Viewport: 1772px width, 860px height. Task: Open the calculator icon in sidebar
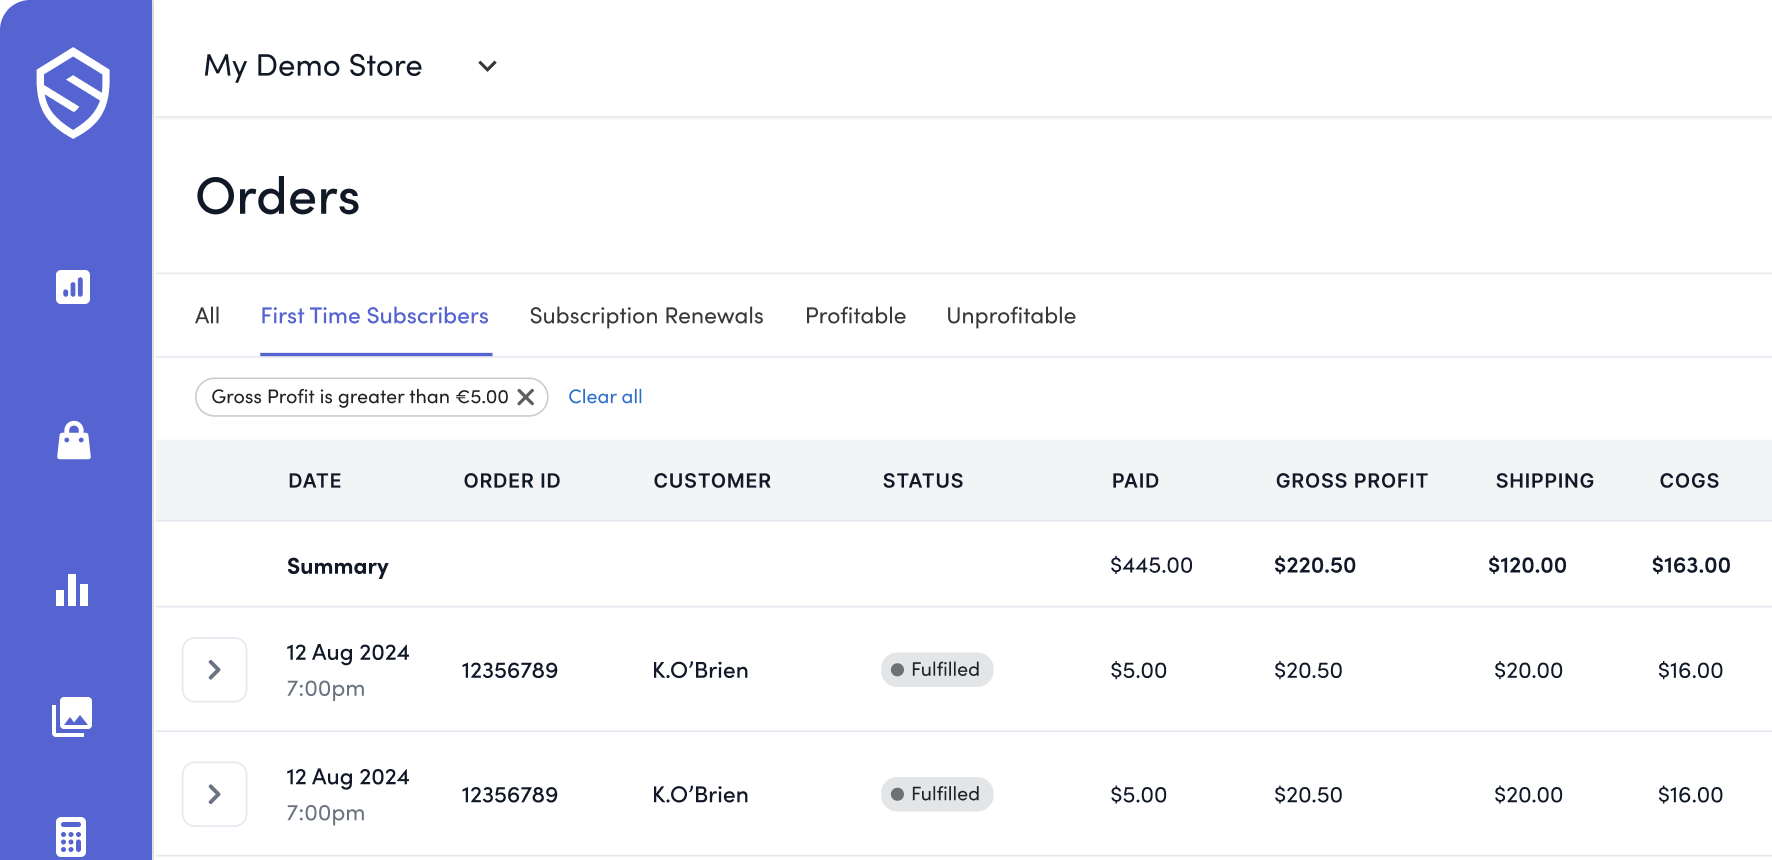71,836
